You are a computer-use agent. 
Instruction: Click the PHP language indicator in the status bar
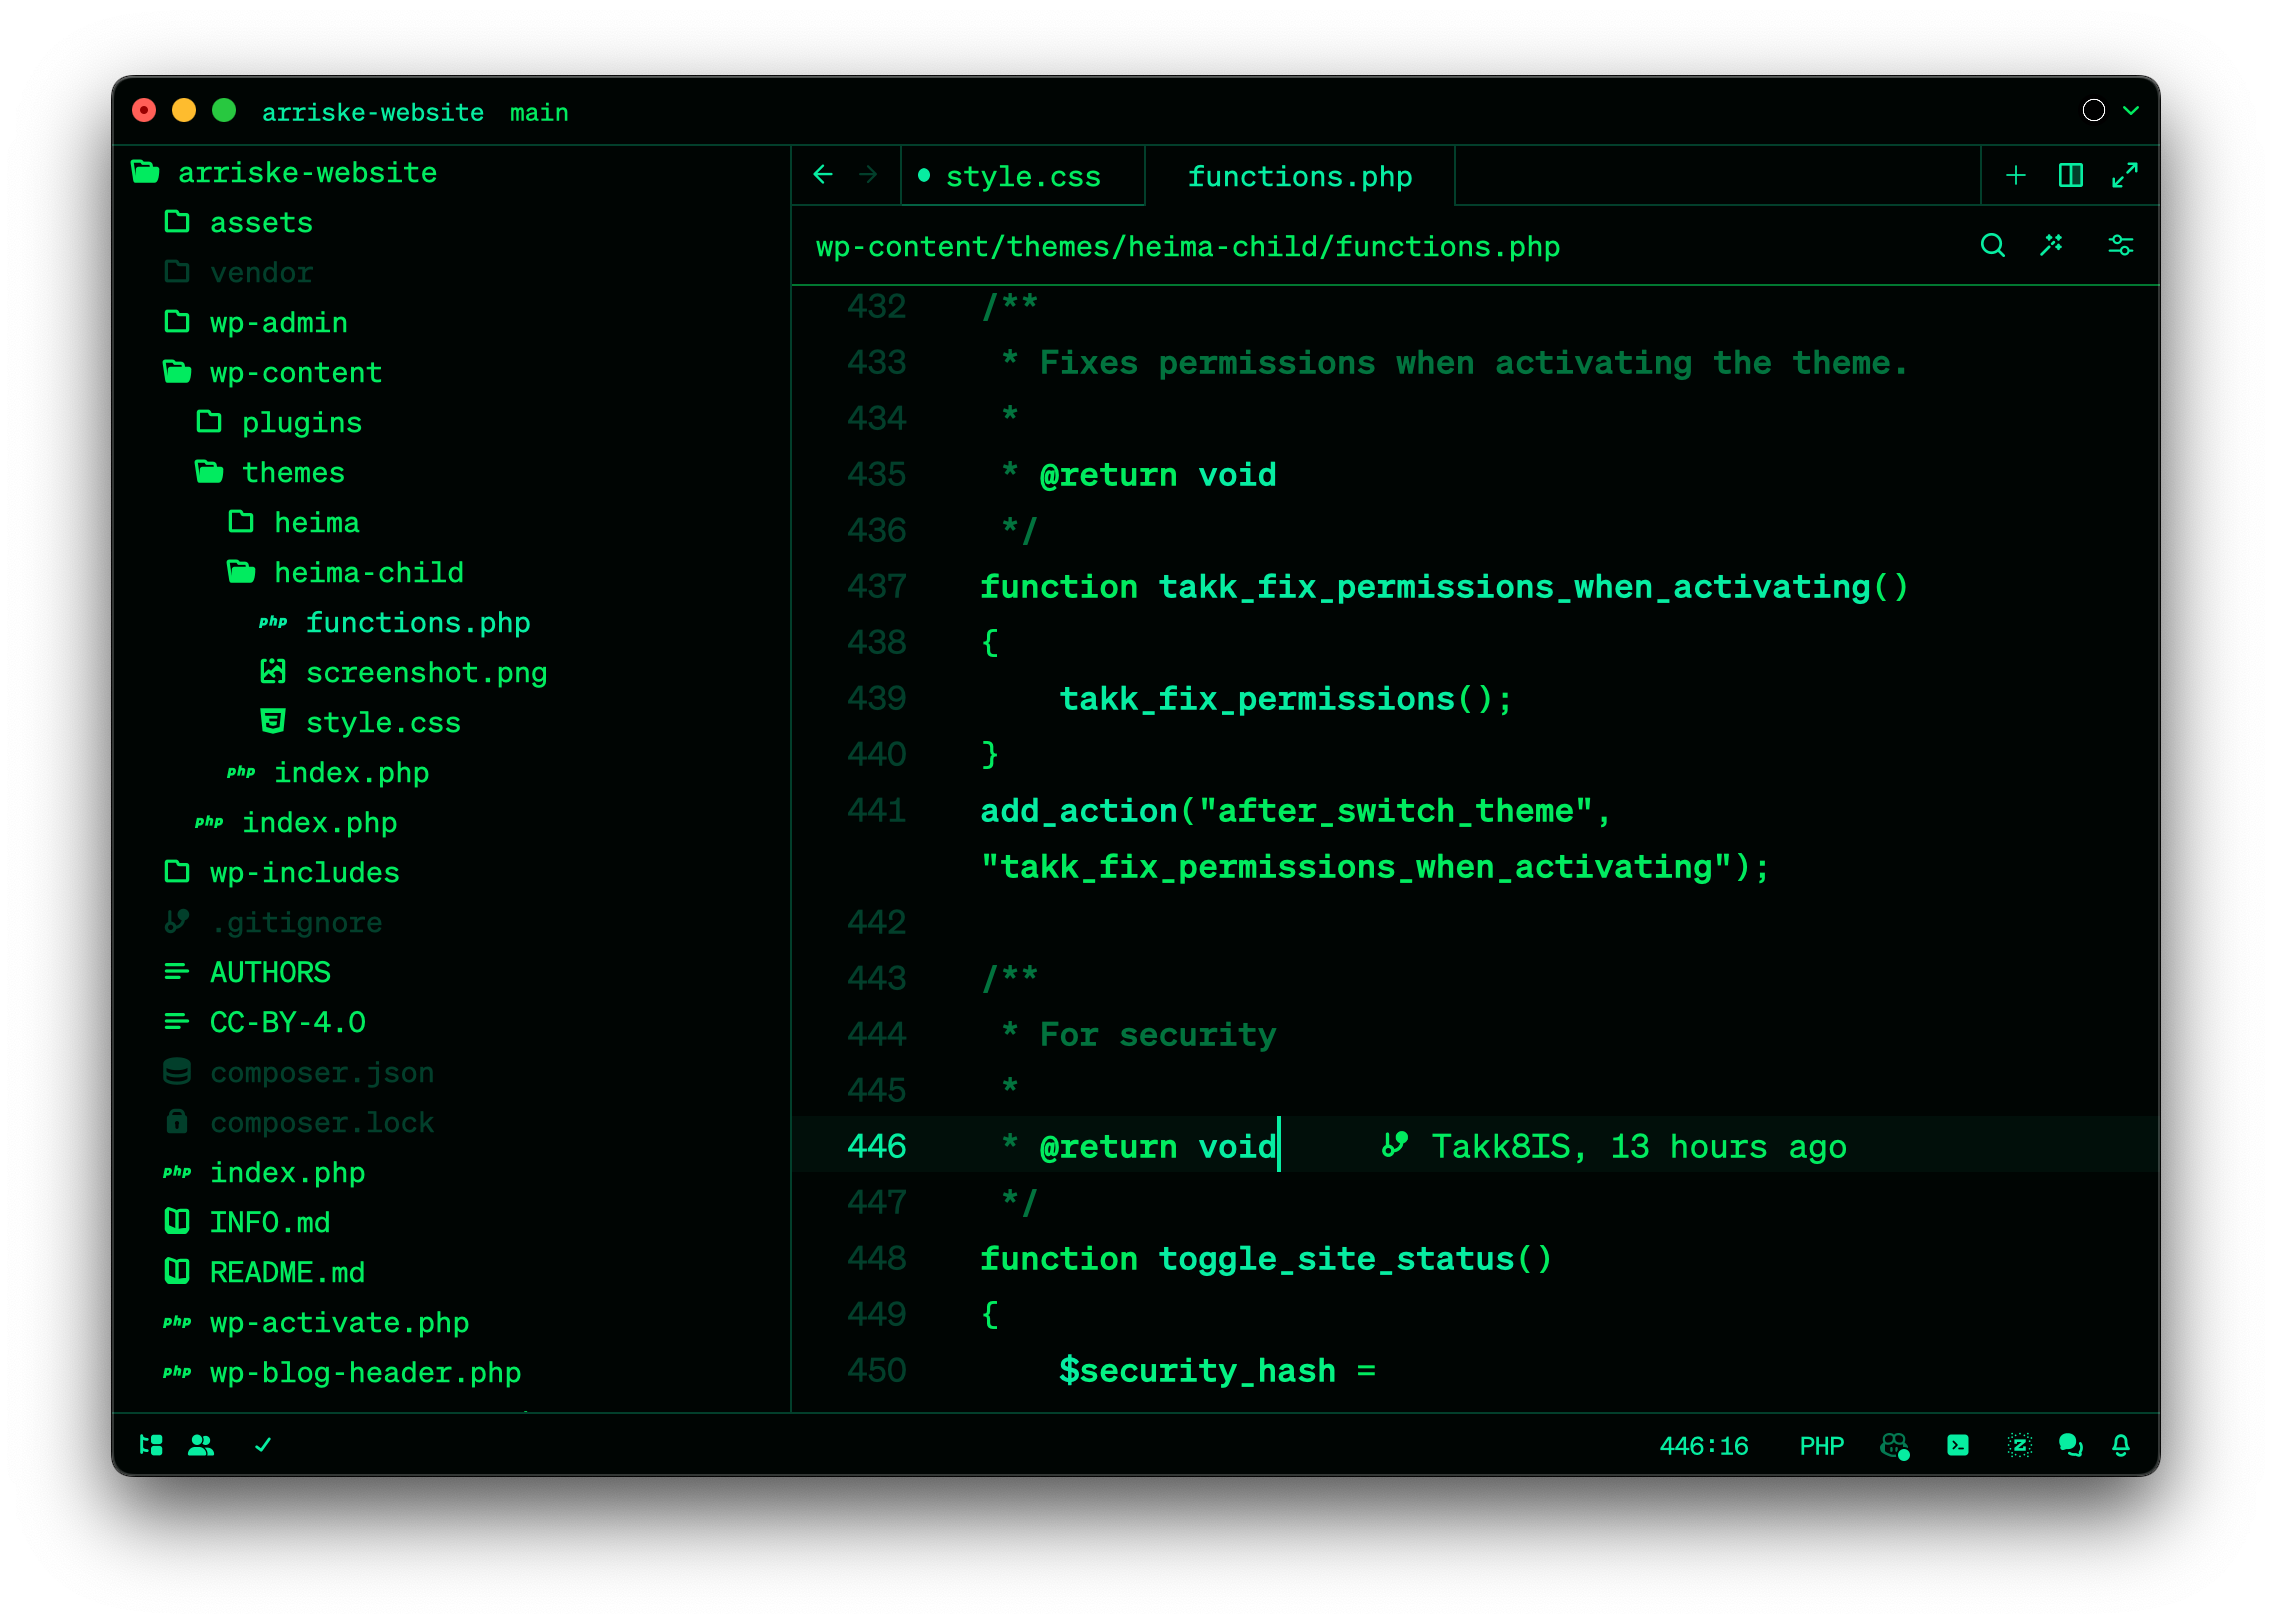(1821, 1445)
